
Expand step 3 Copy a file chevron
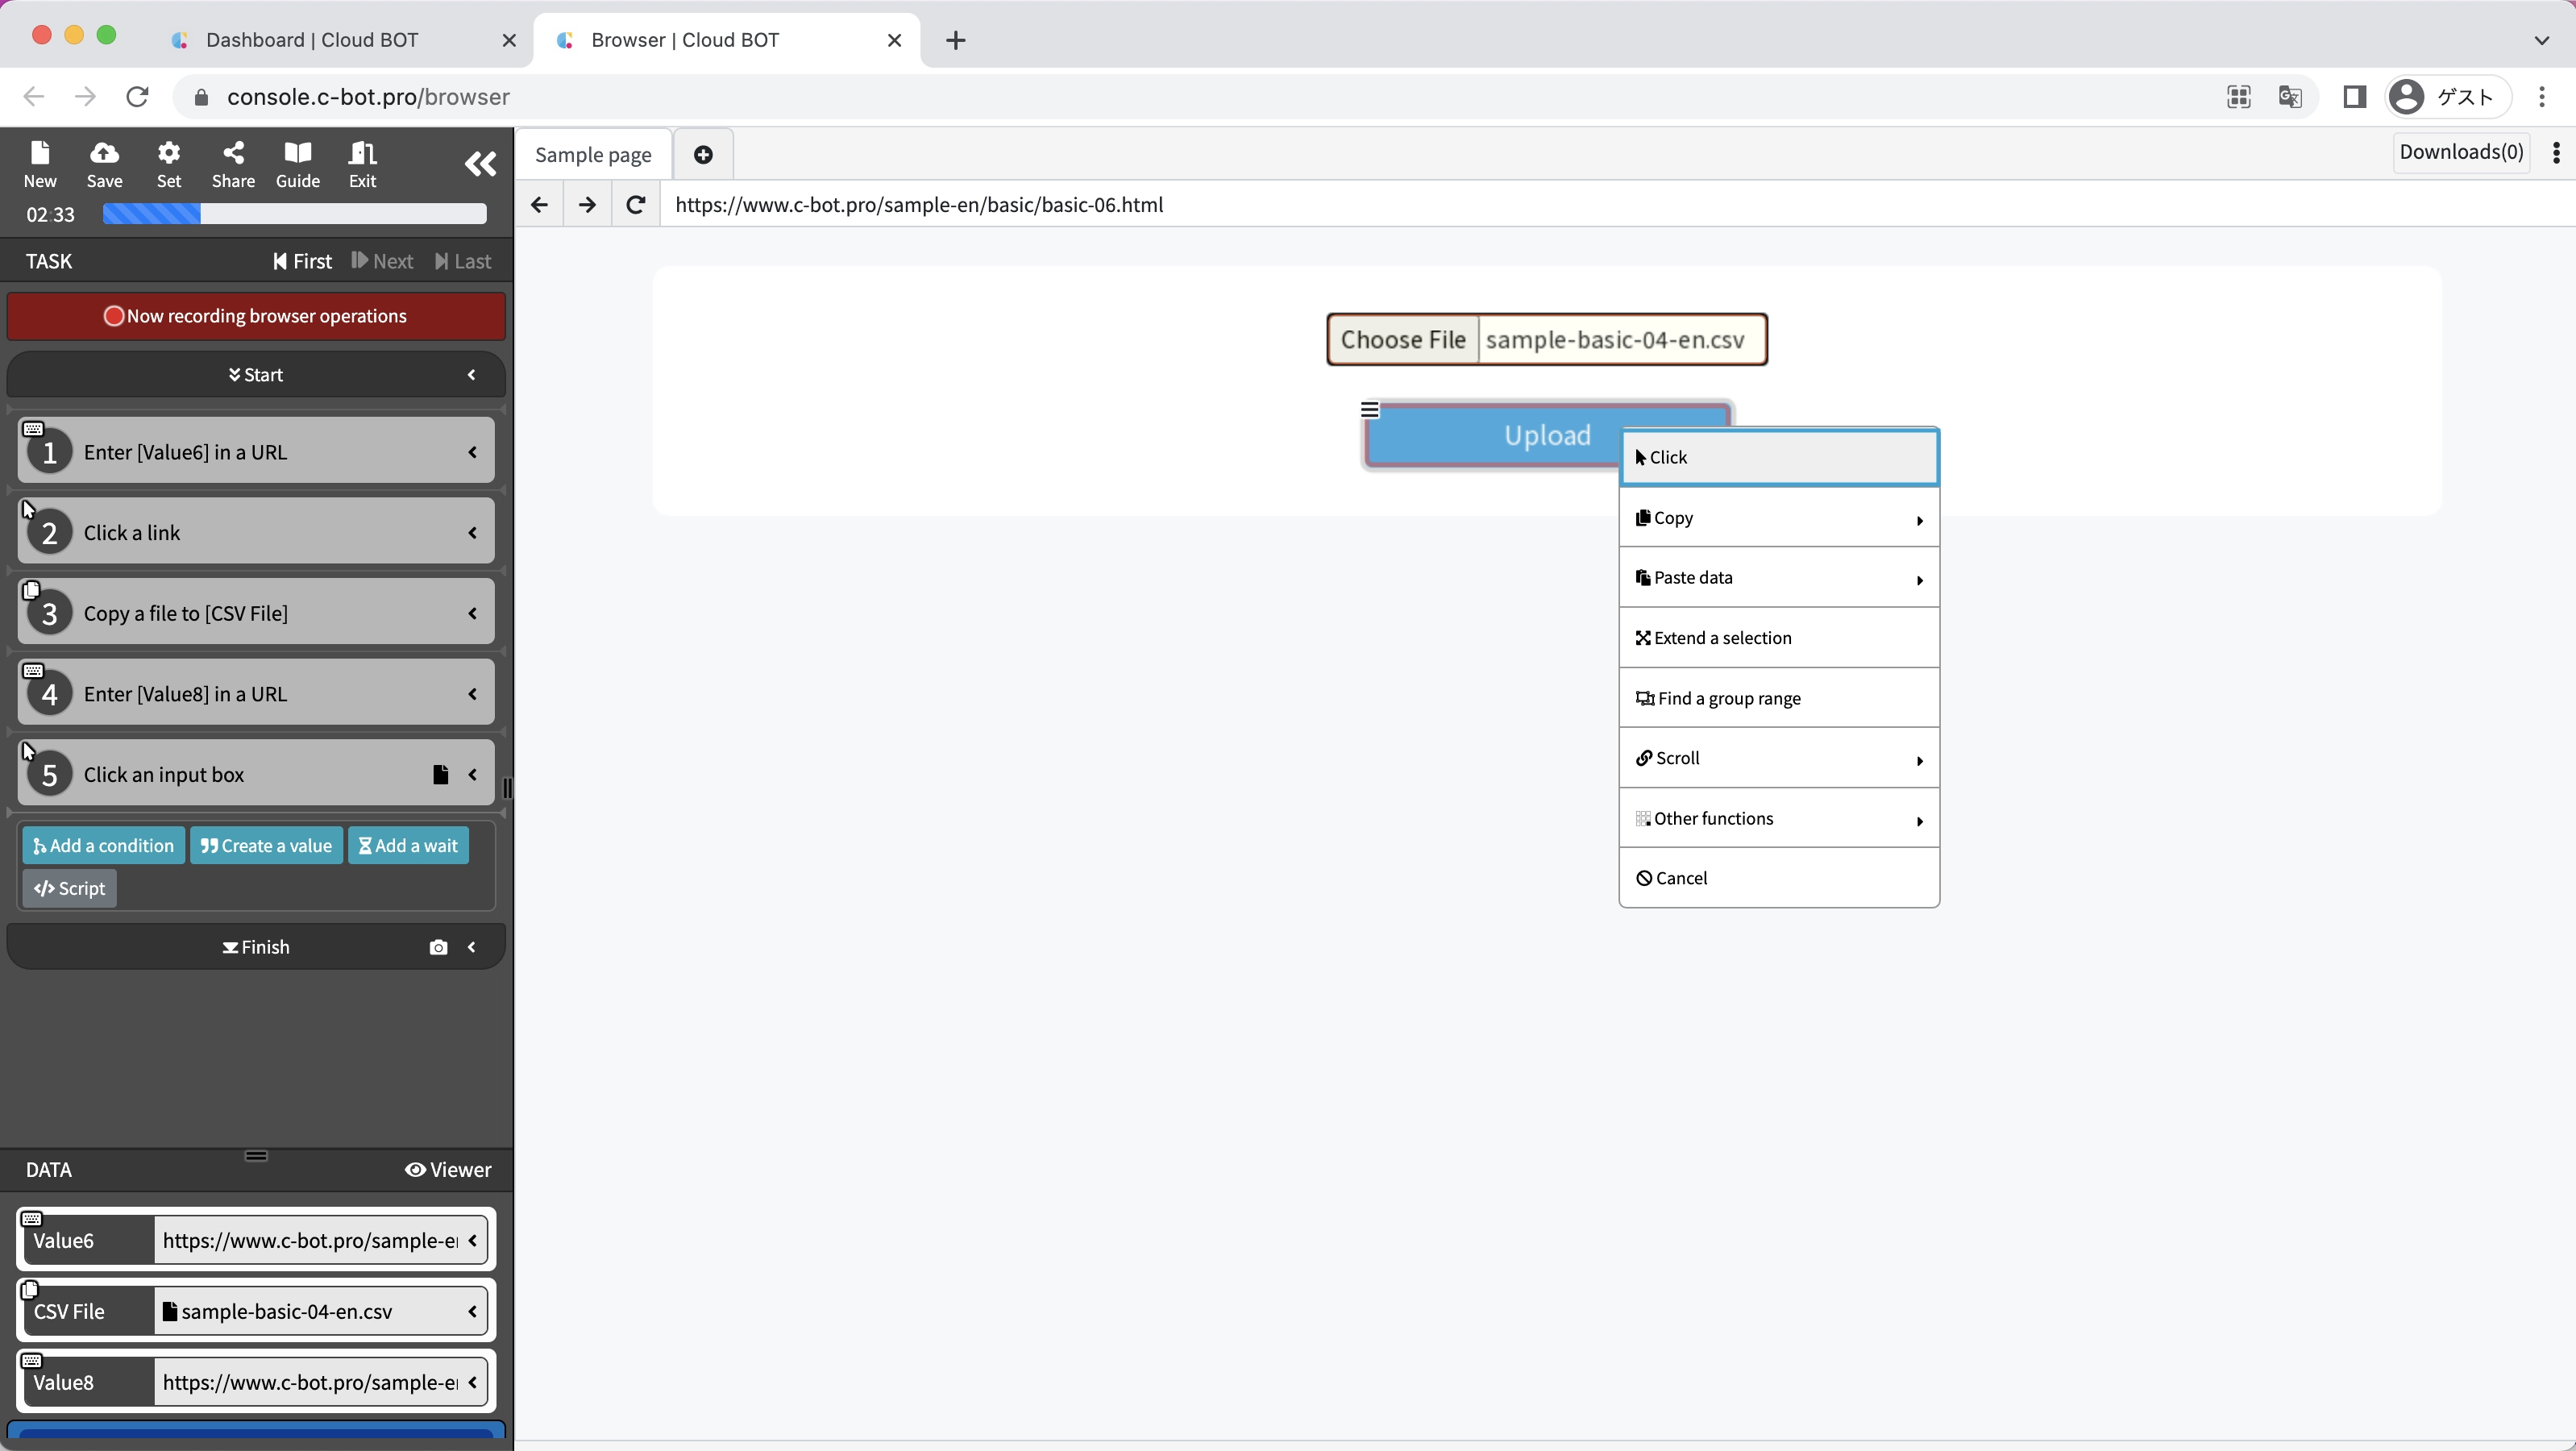click(x=473, y=613)
